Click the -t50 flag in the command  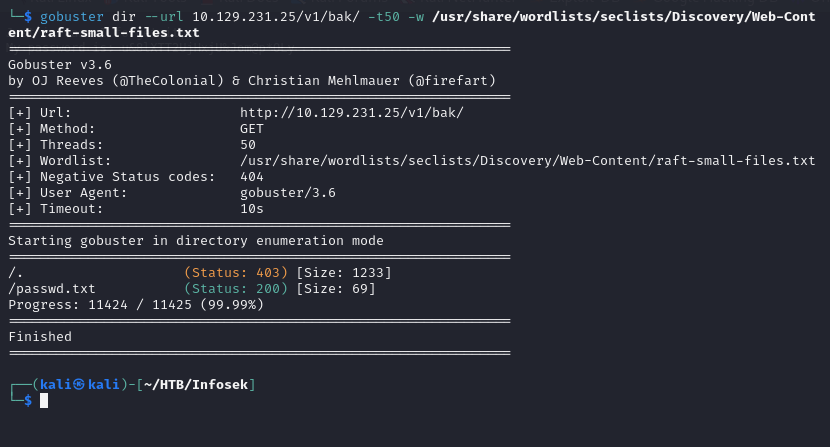tap(384, 17)
